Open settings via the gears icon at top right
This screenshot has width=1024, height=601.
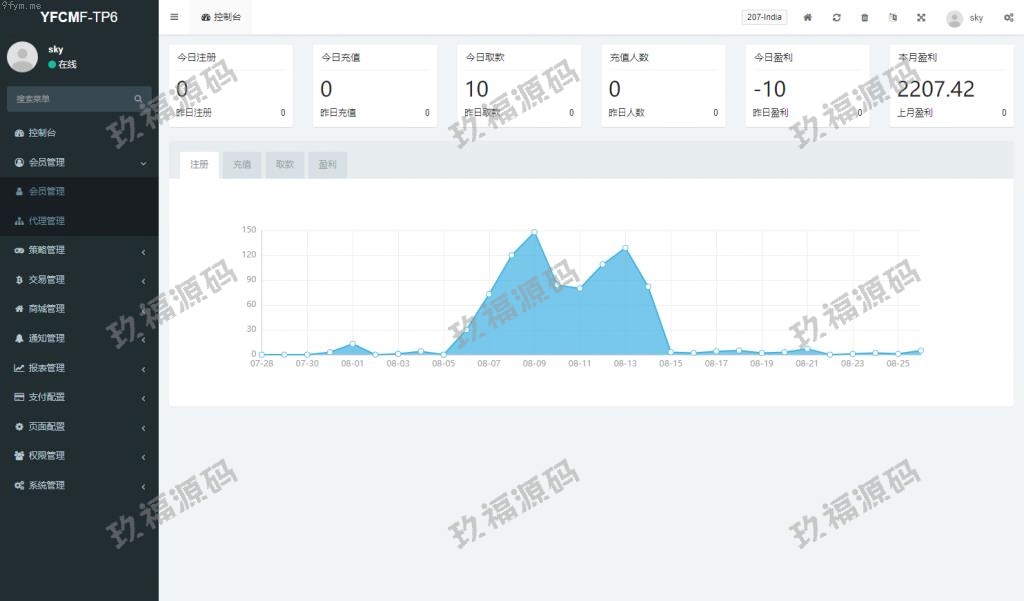point(1008,17)
